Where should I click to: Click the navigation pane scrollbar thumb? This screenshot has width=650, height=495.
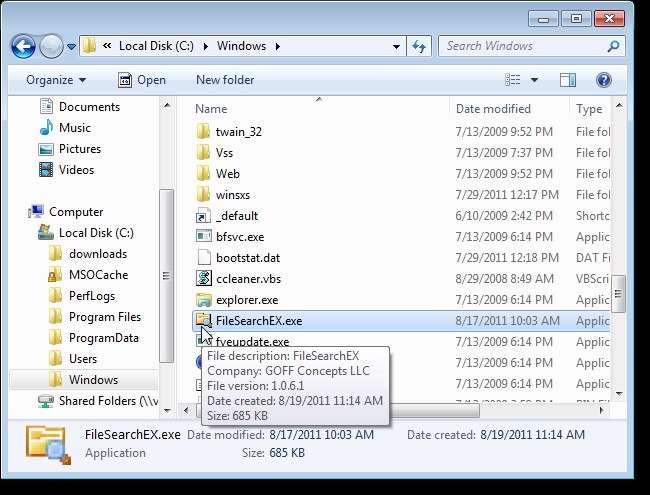pos(167,276)
